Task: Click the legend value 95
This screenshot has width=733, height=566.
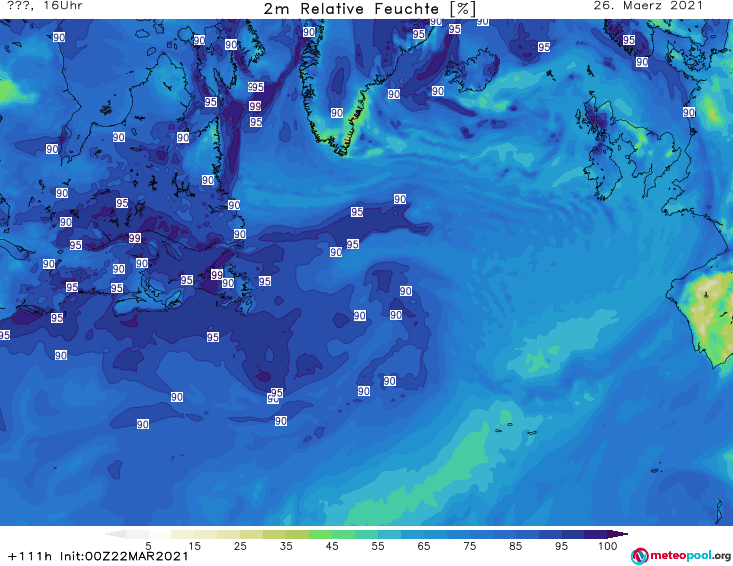Action: pyautogui.click(x=561, y=546)
